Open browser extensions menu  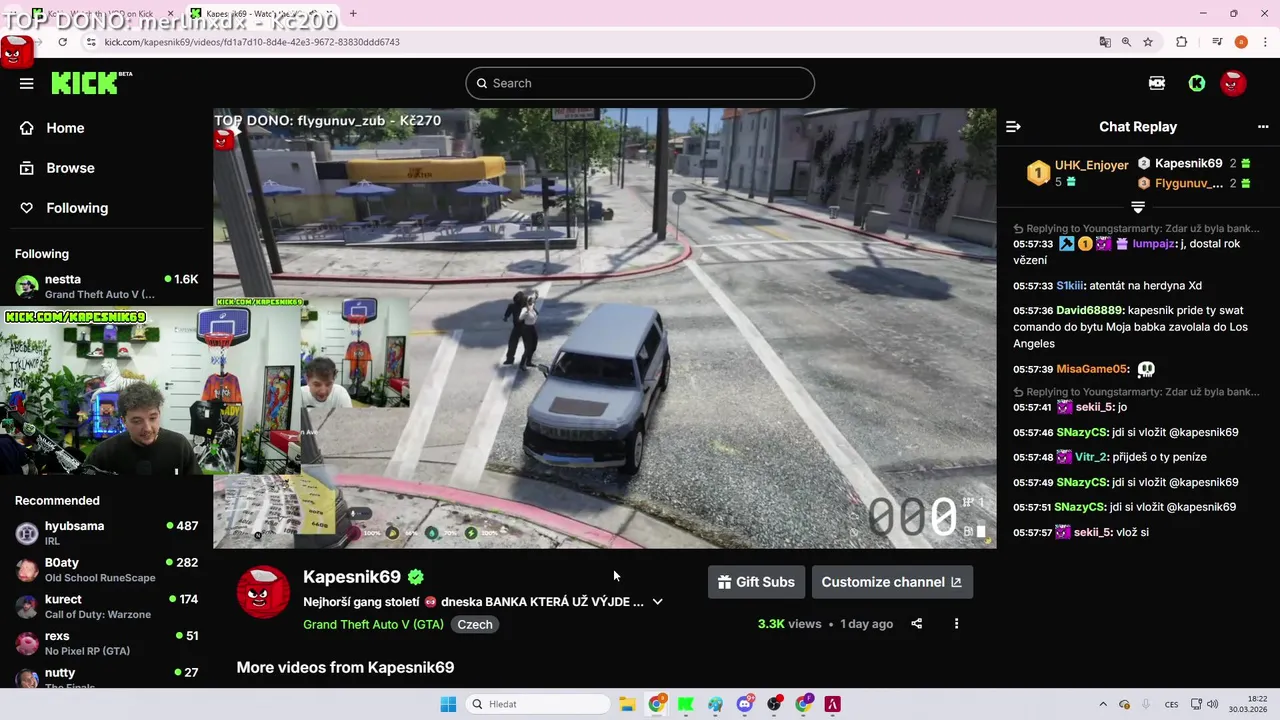(1181, 42)
